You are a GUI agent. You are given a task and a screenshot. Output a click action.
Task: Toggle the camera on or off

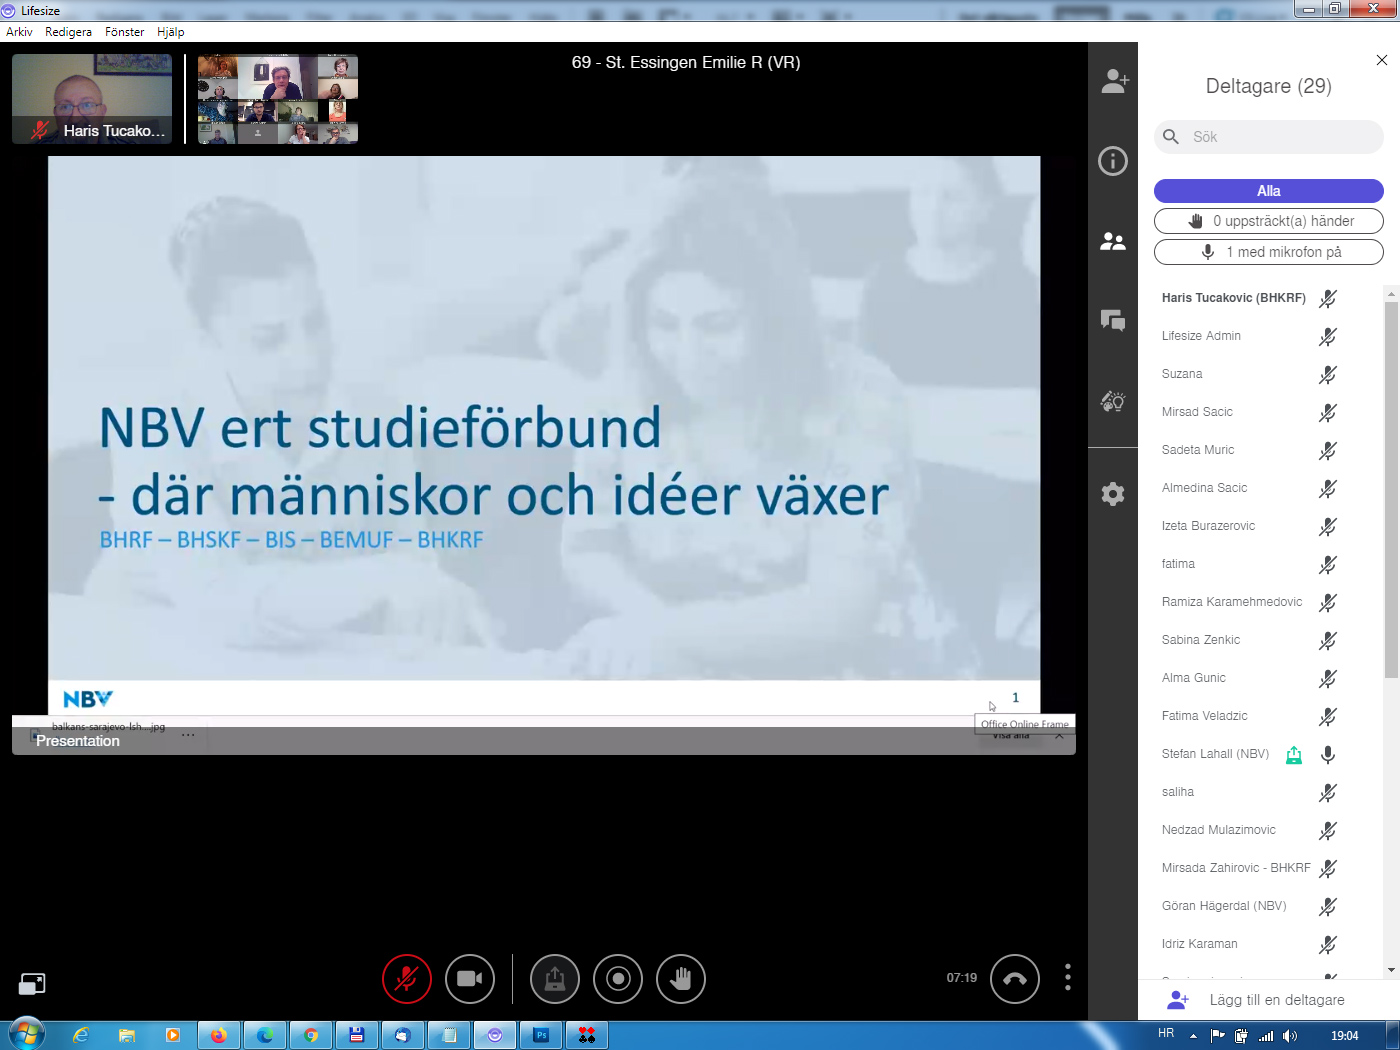tap(470, 979)
